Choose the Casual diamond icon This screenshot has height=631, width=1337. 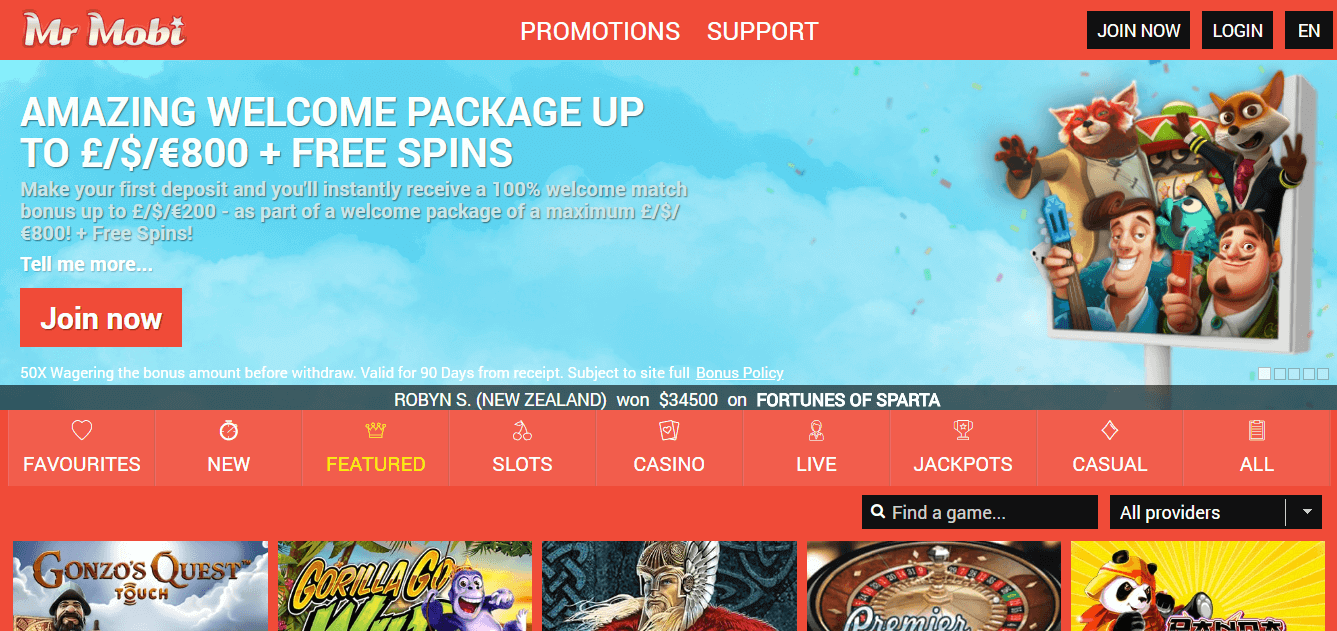(1110, 431)
